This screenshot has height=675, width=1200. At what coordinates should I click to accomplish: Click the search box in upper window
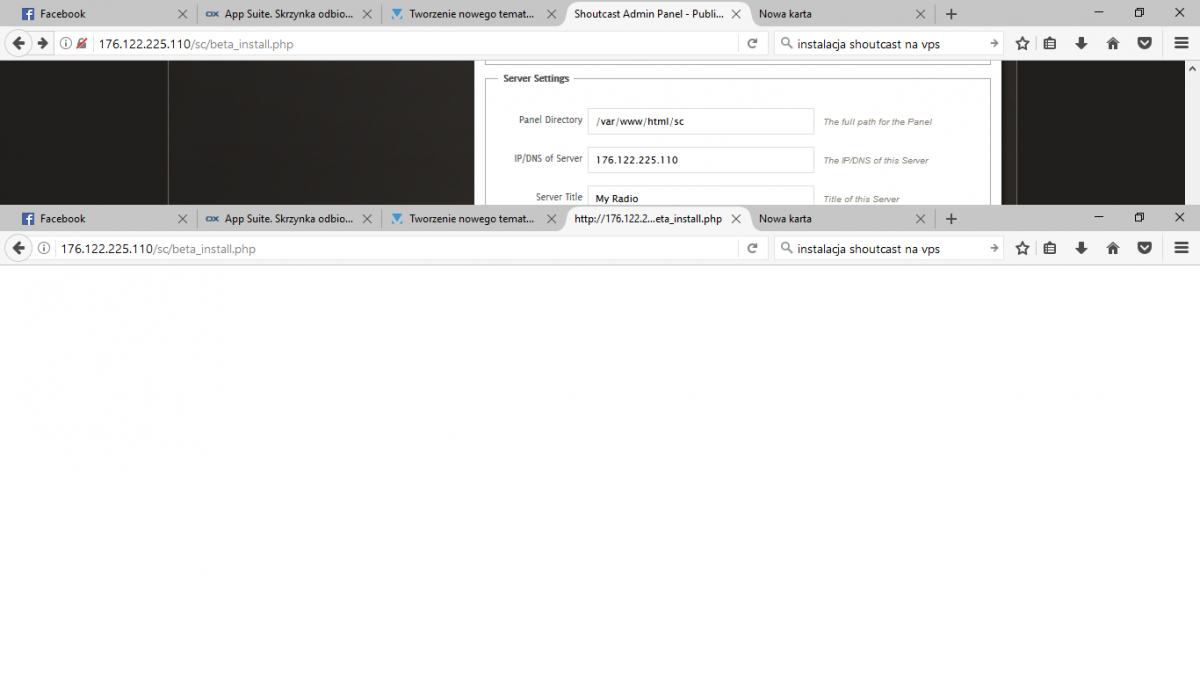888,44
